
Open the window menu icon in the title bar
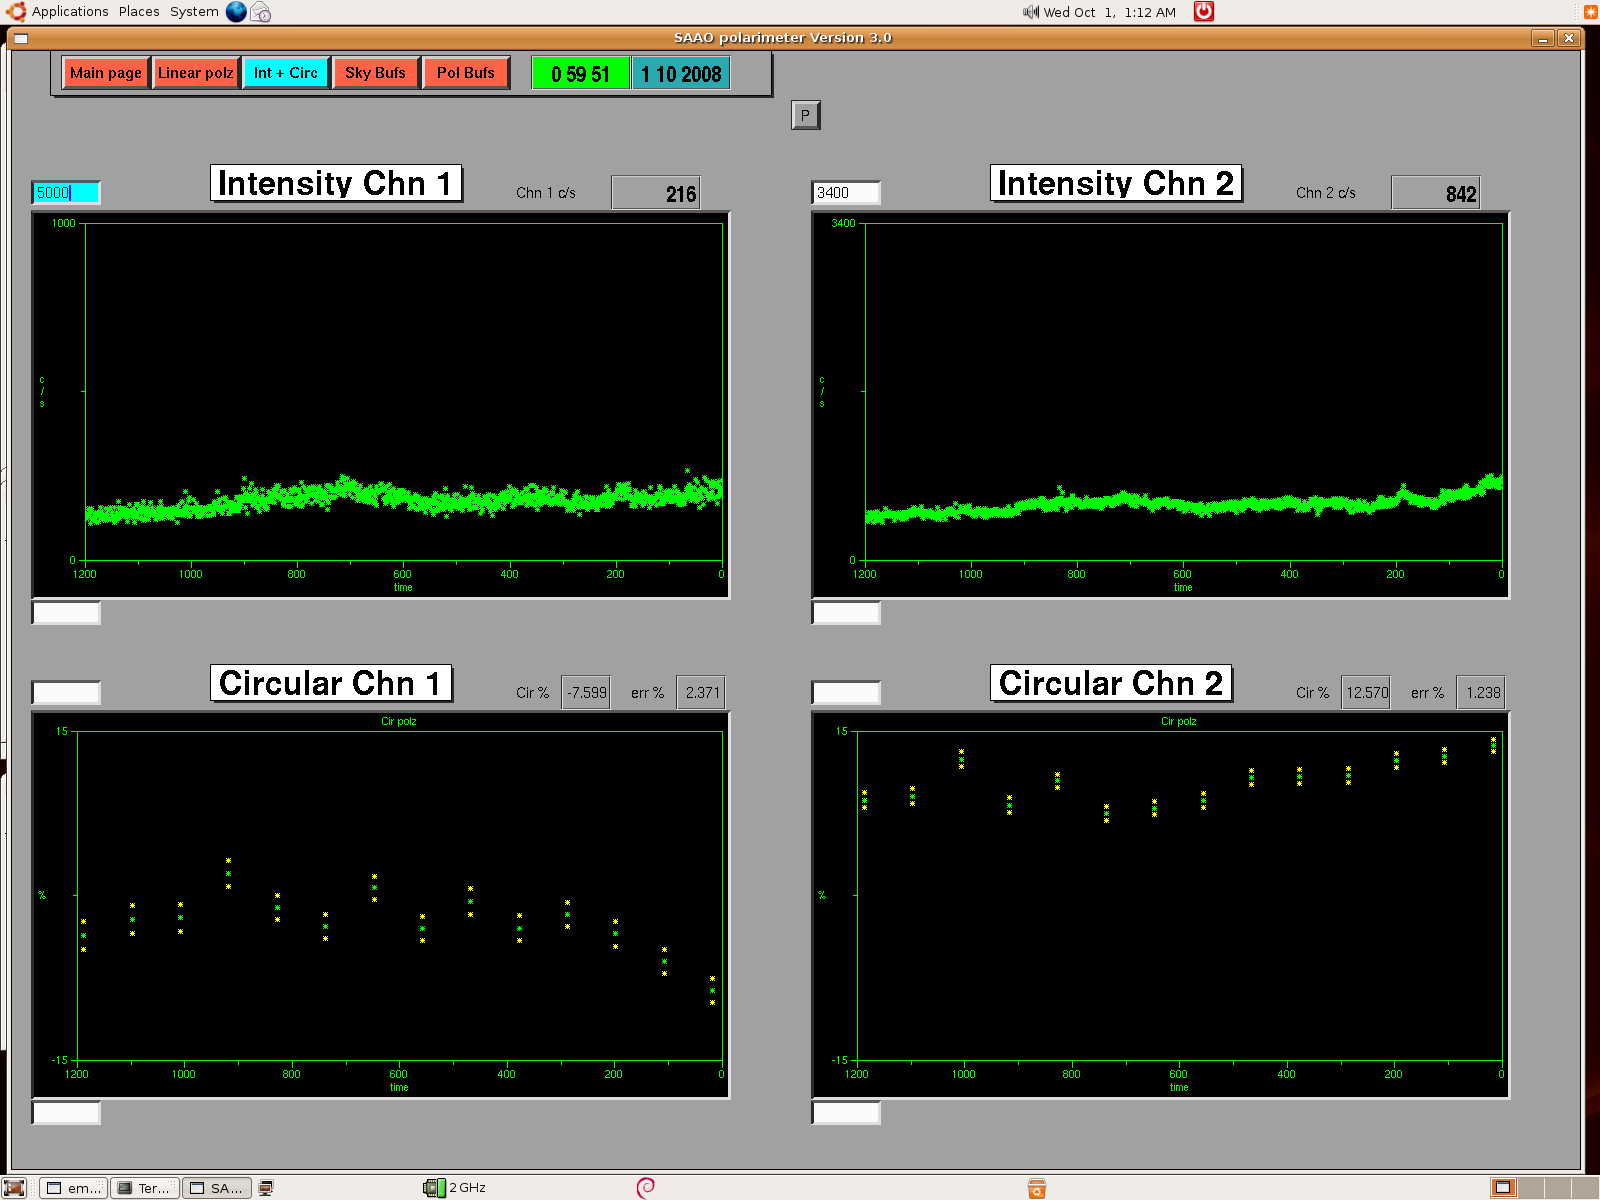(x=20, y=38)
